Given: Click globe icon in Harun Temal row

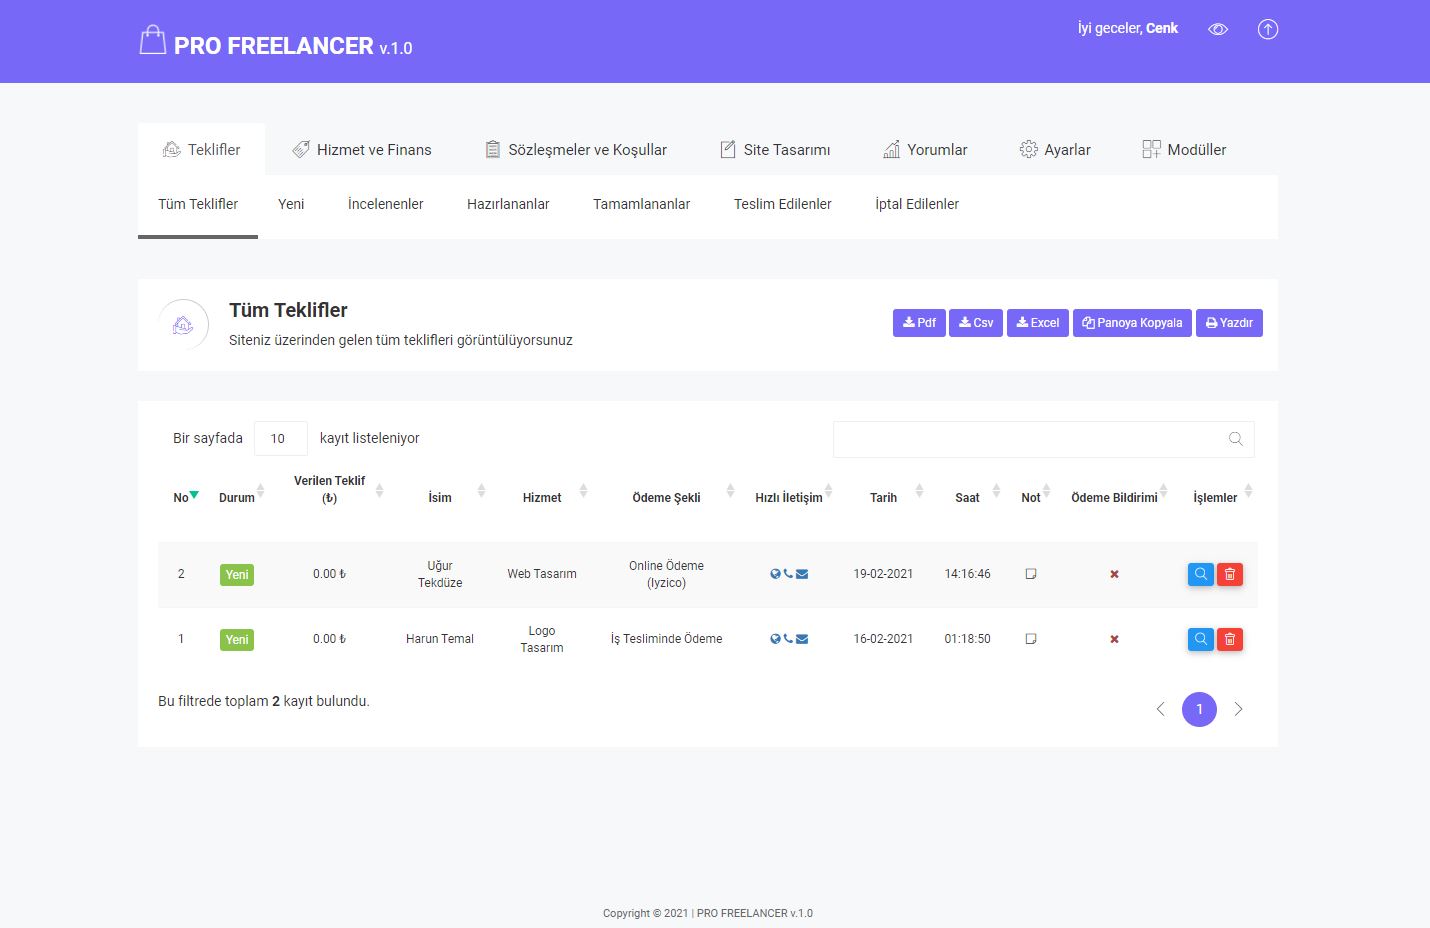Looking at the screenshot, I should click(x=775, y=639).
